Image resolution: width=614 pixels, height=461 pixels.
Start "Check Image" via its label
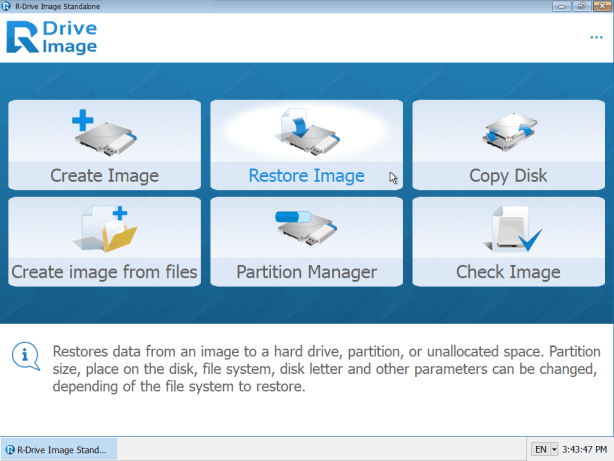508,272
